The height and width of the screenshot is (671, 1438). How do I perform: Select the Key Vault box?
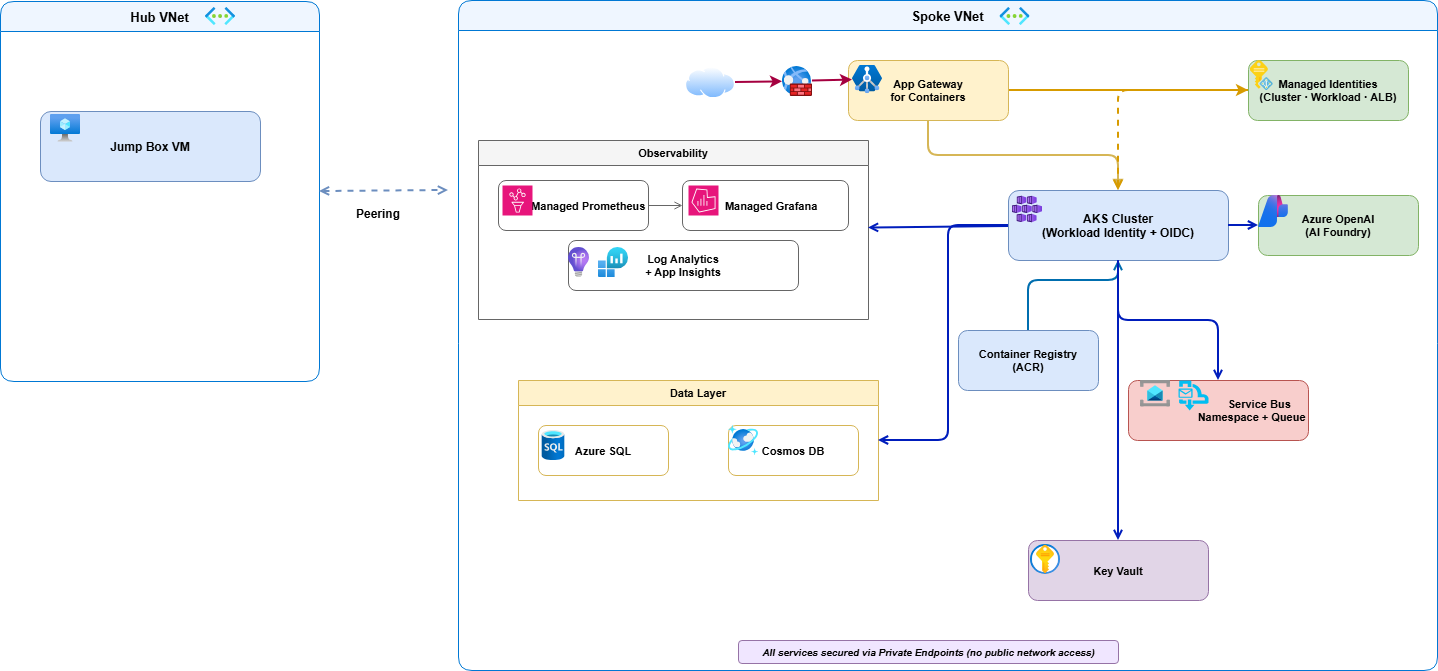point(1118,570)
